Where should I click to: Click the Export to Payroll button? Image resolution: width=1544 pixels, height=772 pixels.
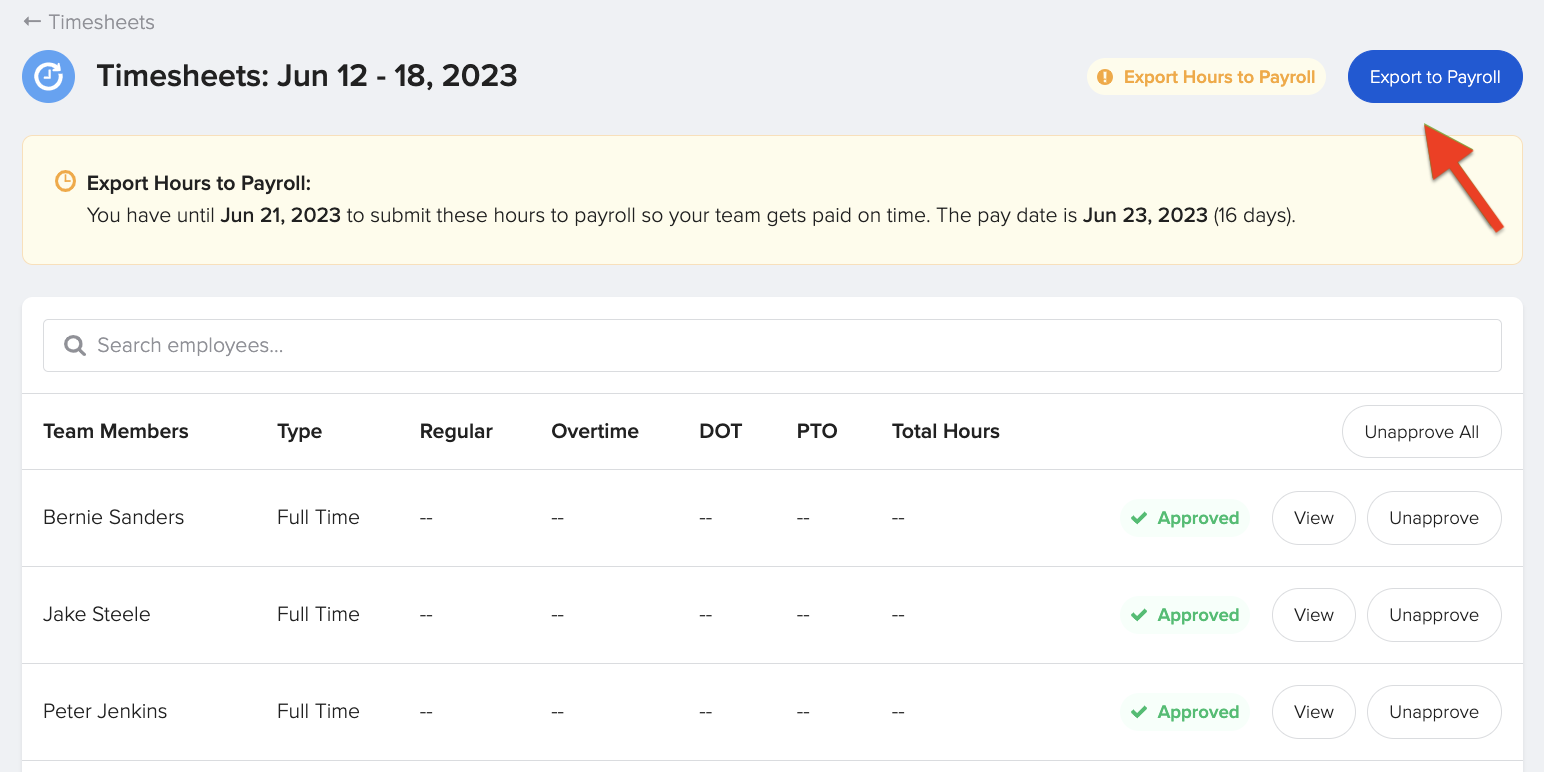tap(1435, 76)
